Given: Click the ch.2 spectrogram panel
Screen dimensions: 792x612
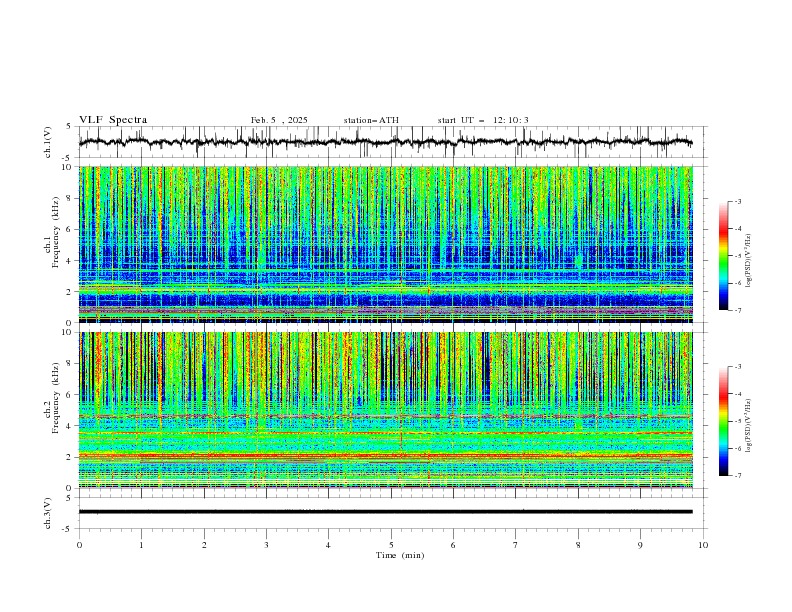Looking at the screenshot, I should click(x=385, y=410).
